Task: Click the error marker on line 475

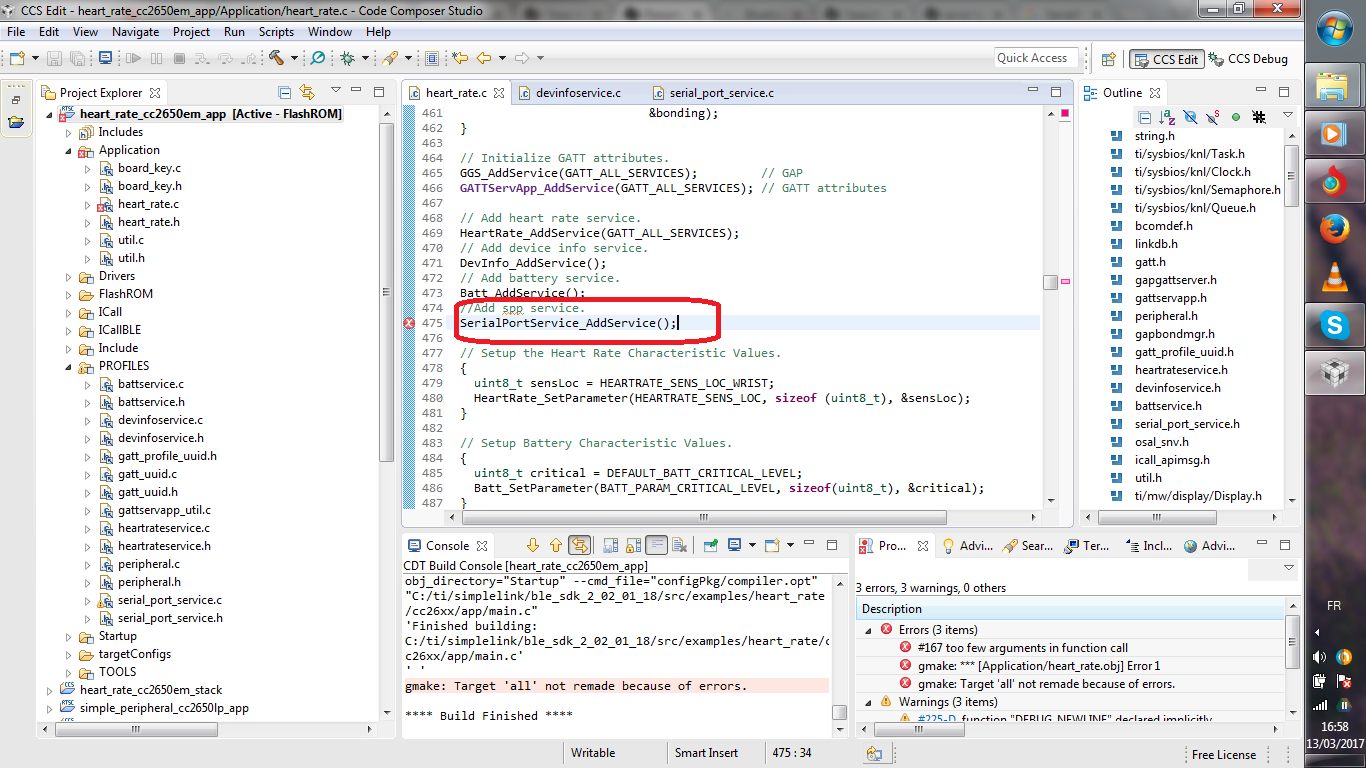Action: pyautogui.click(x=408, y=323)
